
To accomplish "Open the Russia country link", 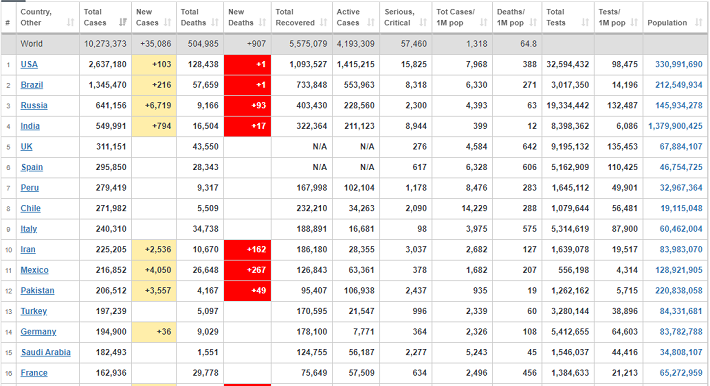I will click(34, 105).
